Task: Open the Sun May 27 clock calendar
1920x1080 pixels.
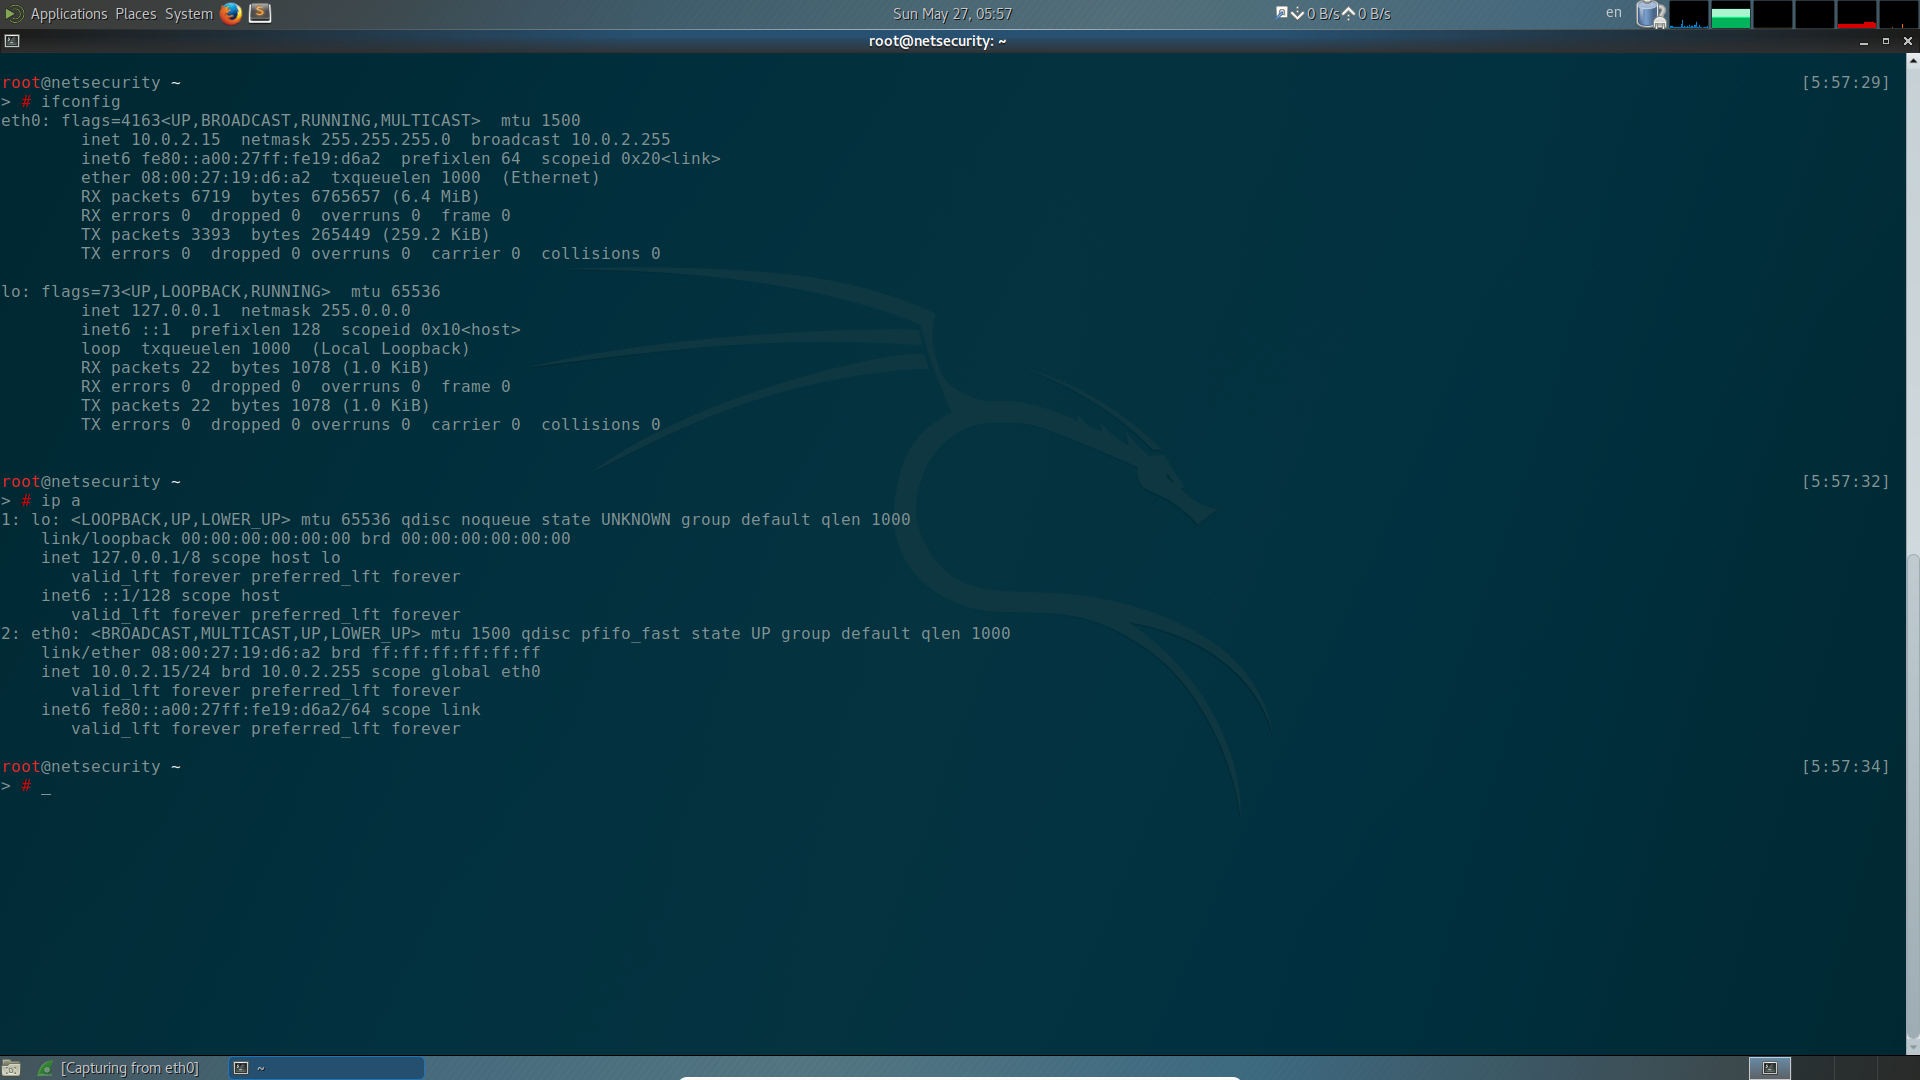Action: 952,14
